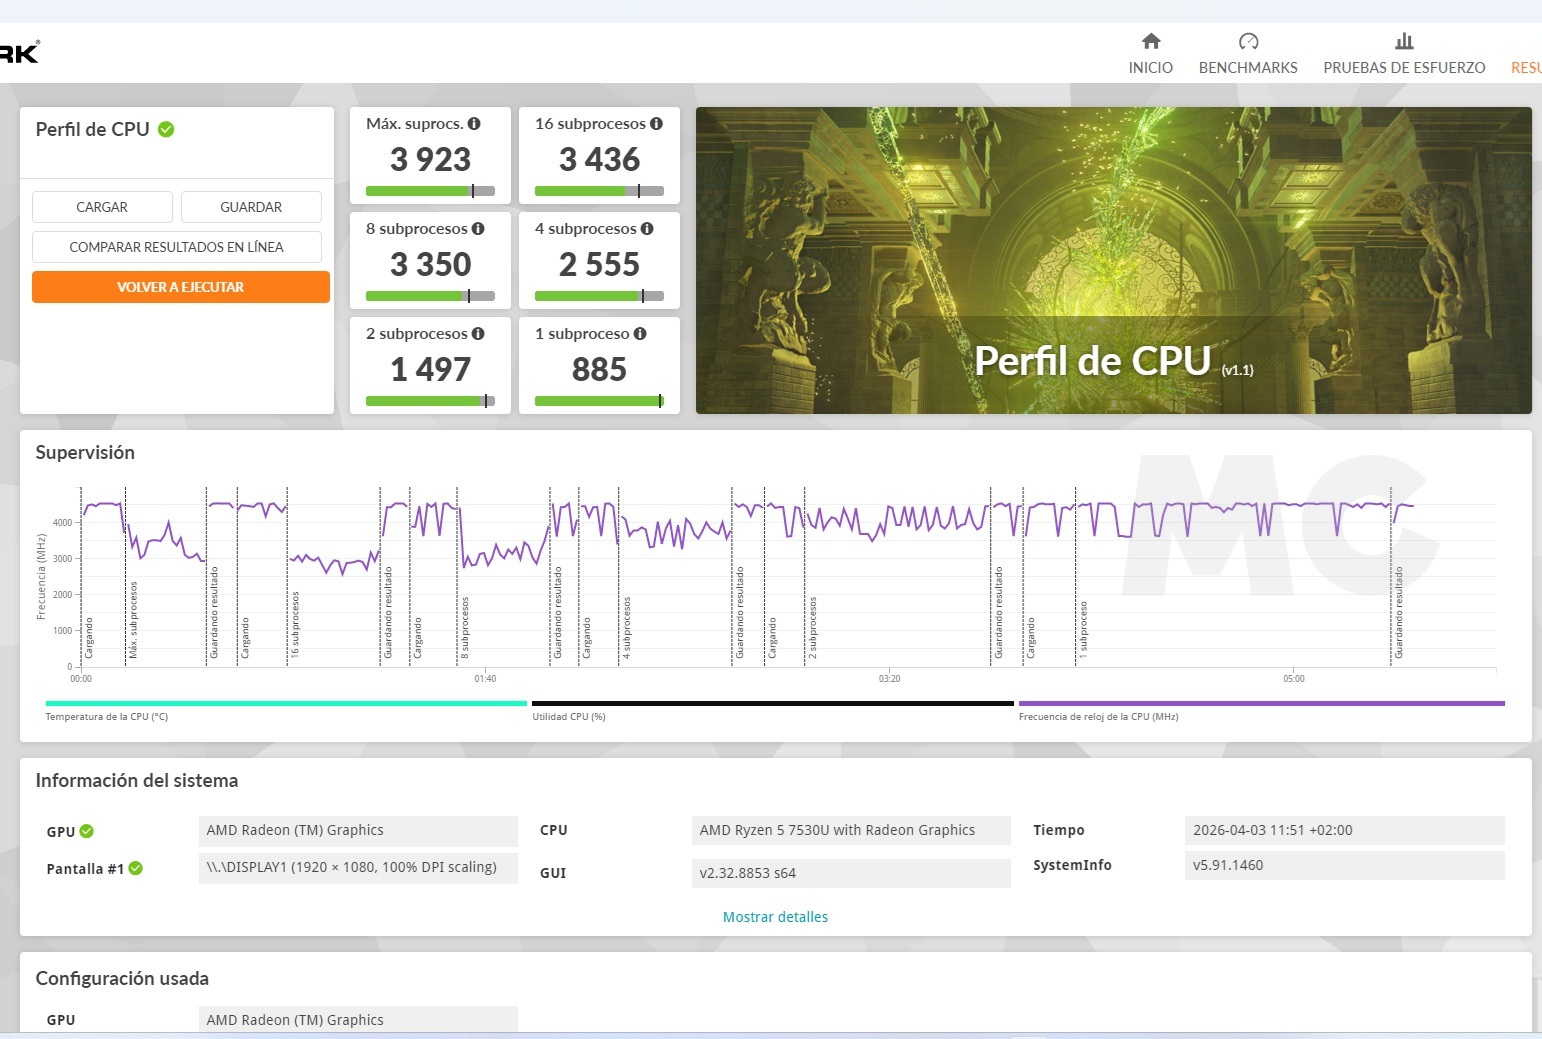Toggle the Temperatura de la CPU series
Image resolution: width=1542 pixels, height=1039 pixels.
[107, 717]
